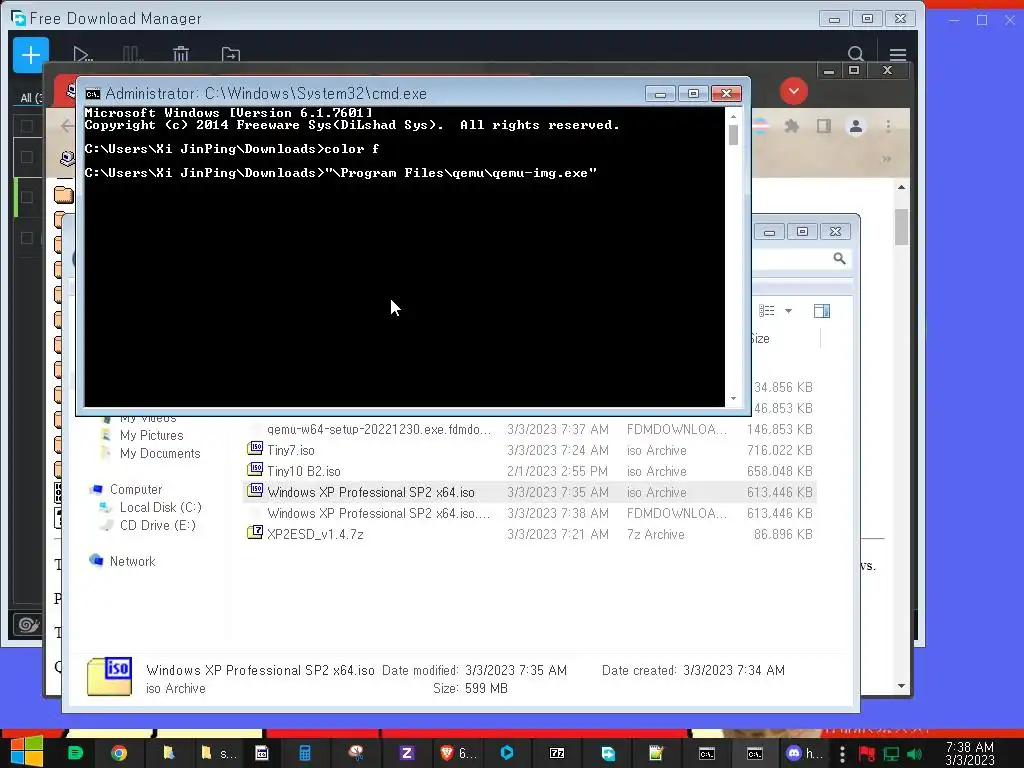This screenshot has width=1024, height=768.
Task: Change Explorer view using view icon
Action: pos(767,311)
